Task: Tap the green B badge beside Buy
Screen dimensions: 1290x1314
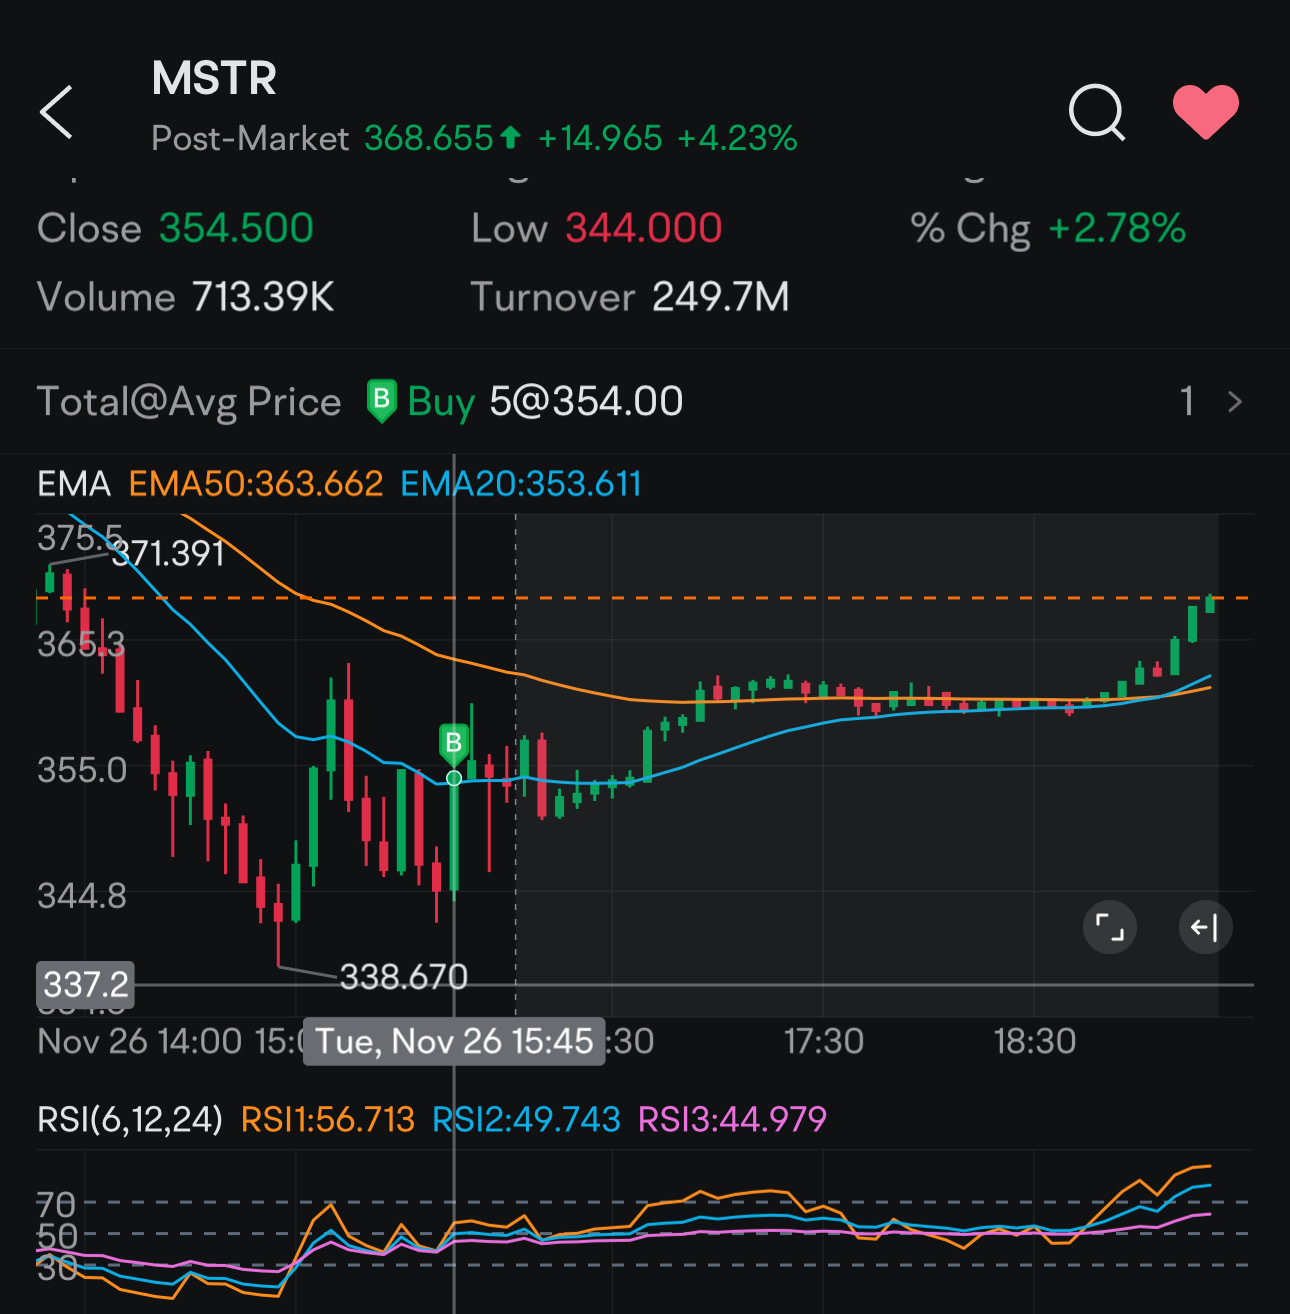Action: coord(381,401)
